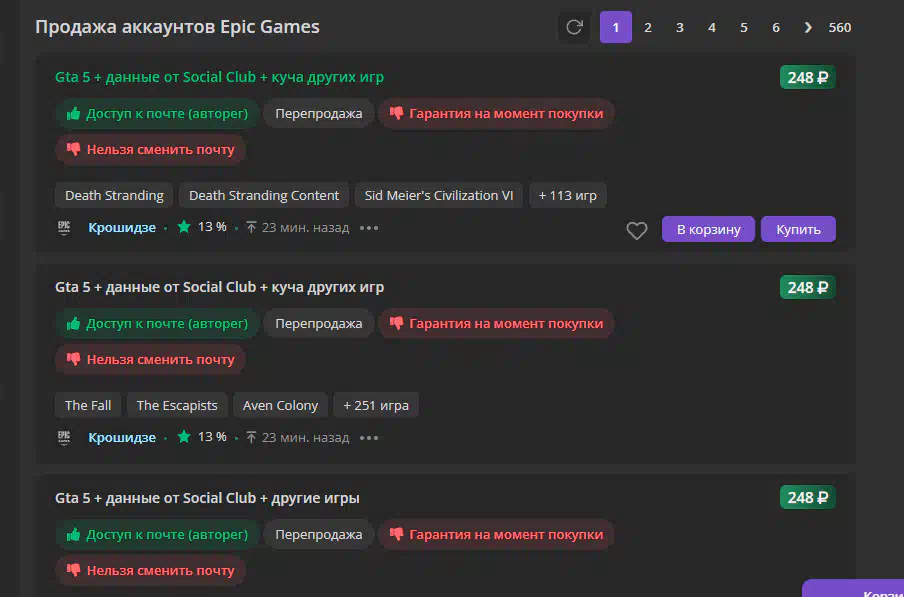Image resolution: width=904 pixels, height=597 pixels.
Task: Go to page 5 of listings
Action: click(744, 27)
